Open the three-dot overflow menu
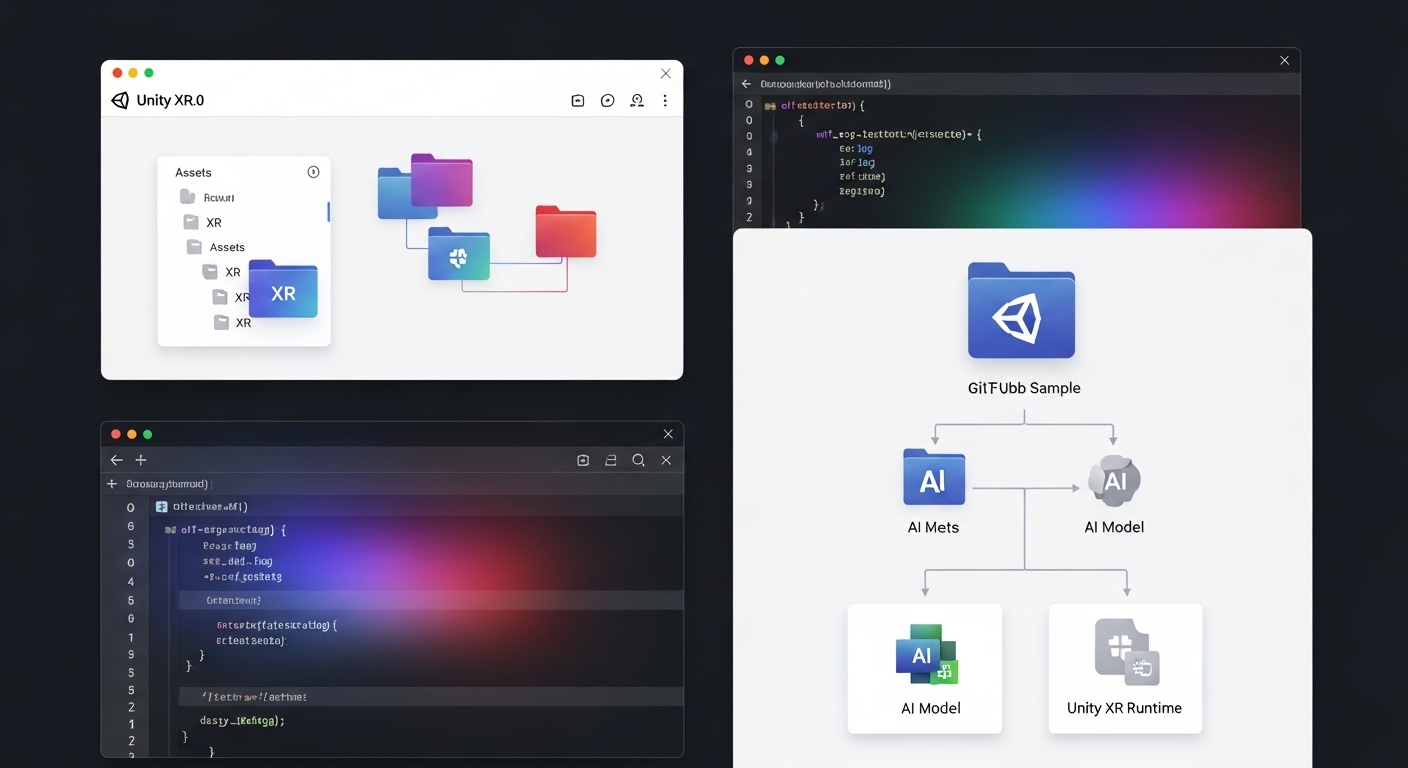Viewport: 1408px width, 768px height. click(x=665, y=100)
